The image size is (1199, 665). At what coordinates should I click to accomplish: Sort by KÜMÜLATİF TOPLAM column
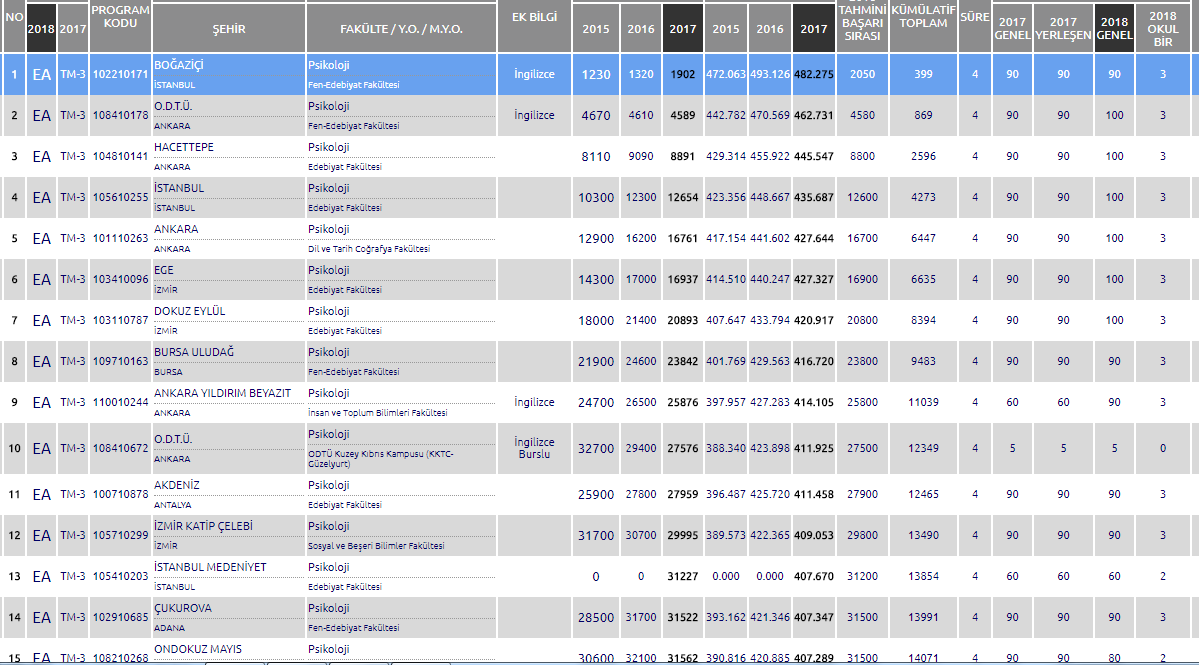(x=922, y=22)
